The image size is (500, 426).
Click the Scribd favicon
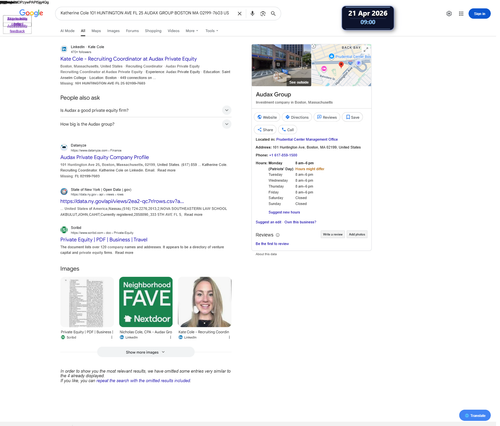click(64, 230)
